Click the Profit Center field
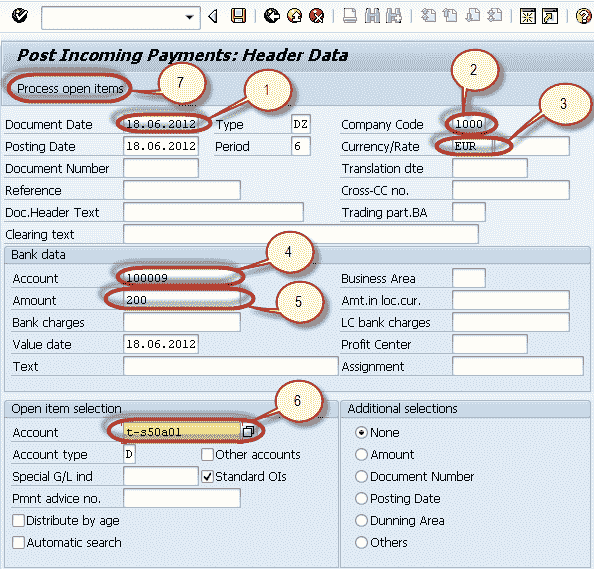Viewport: 594px width, 569px height. tap(489, 344)
